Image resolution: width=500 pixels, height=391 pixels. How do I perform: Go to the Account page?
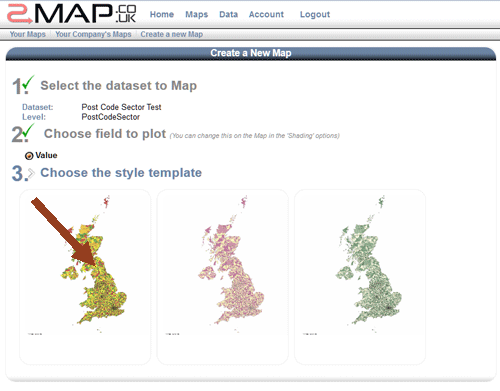(266, 14)
